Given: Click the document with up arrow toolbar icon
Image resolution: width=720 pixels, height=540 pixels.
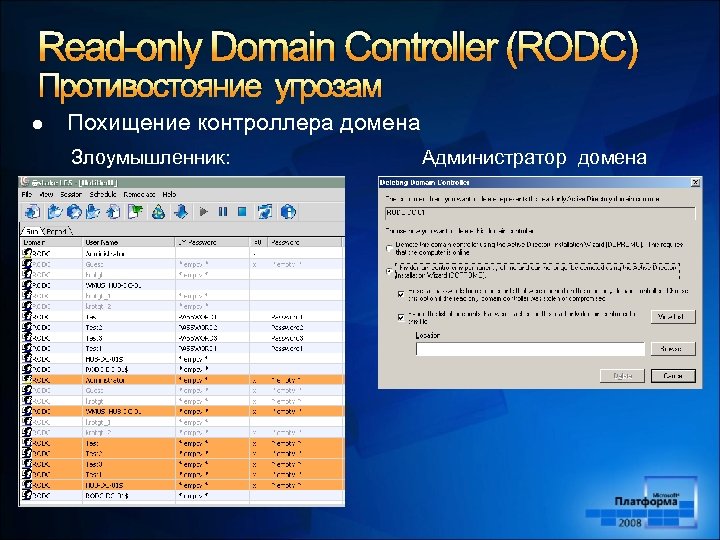Looking at the screenshot, I should click(113, 212).
